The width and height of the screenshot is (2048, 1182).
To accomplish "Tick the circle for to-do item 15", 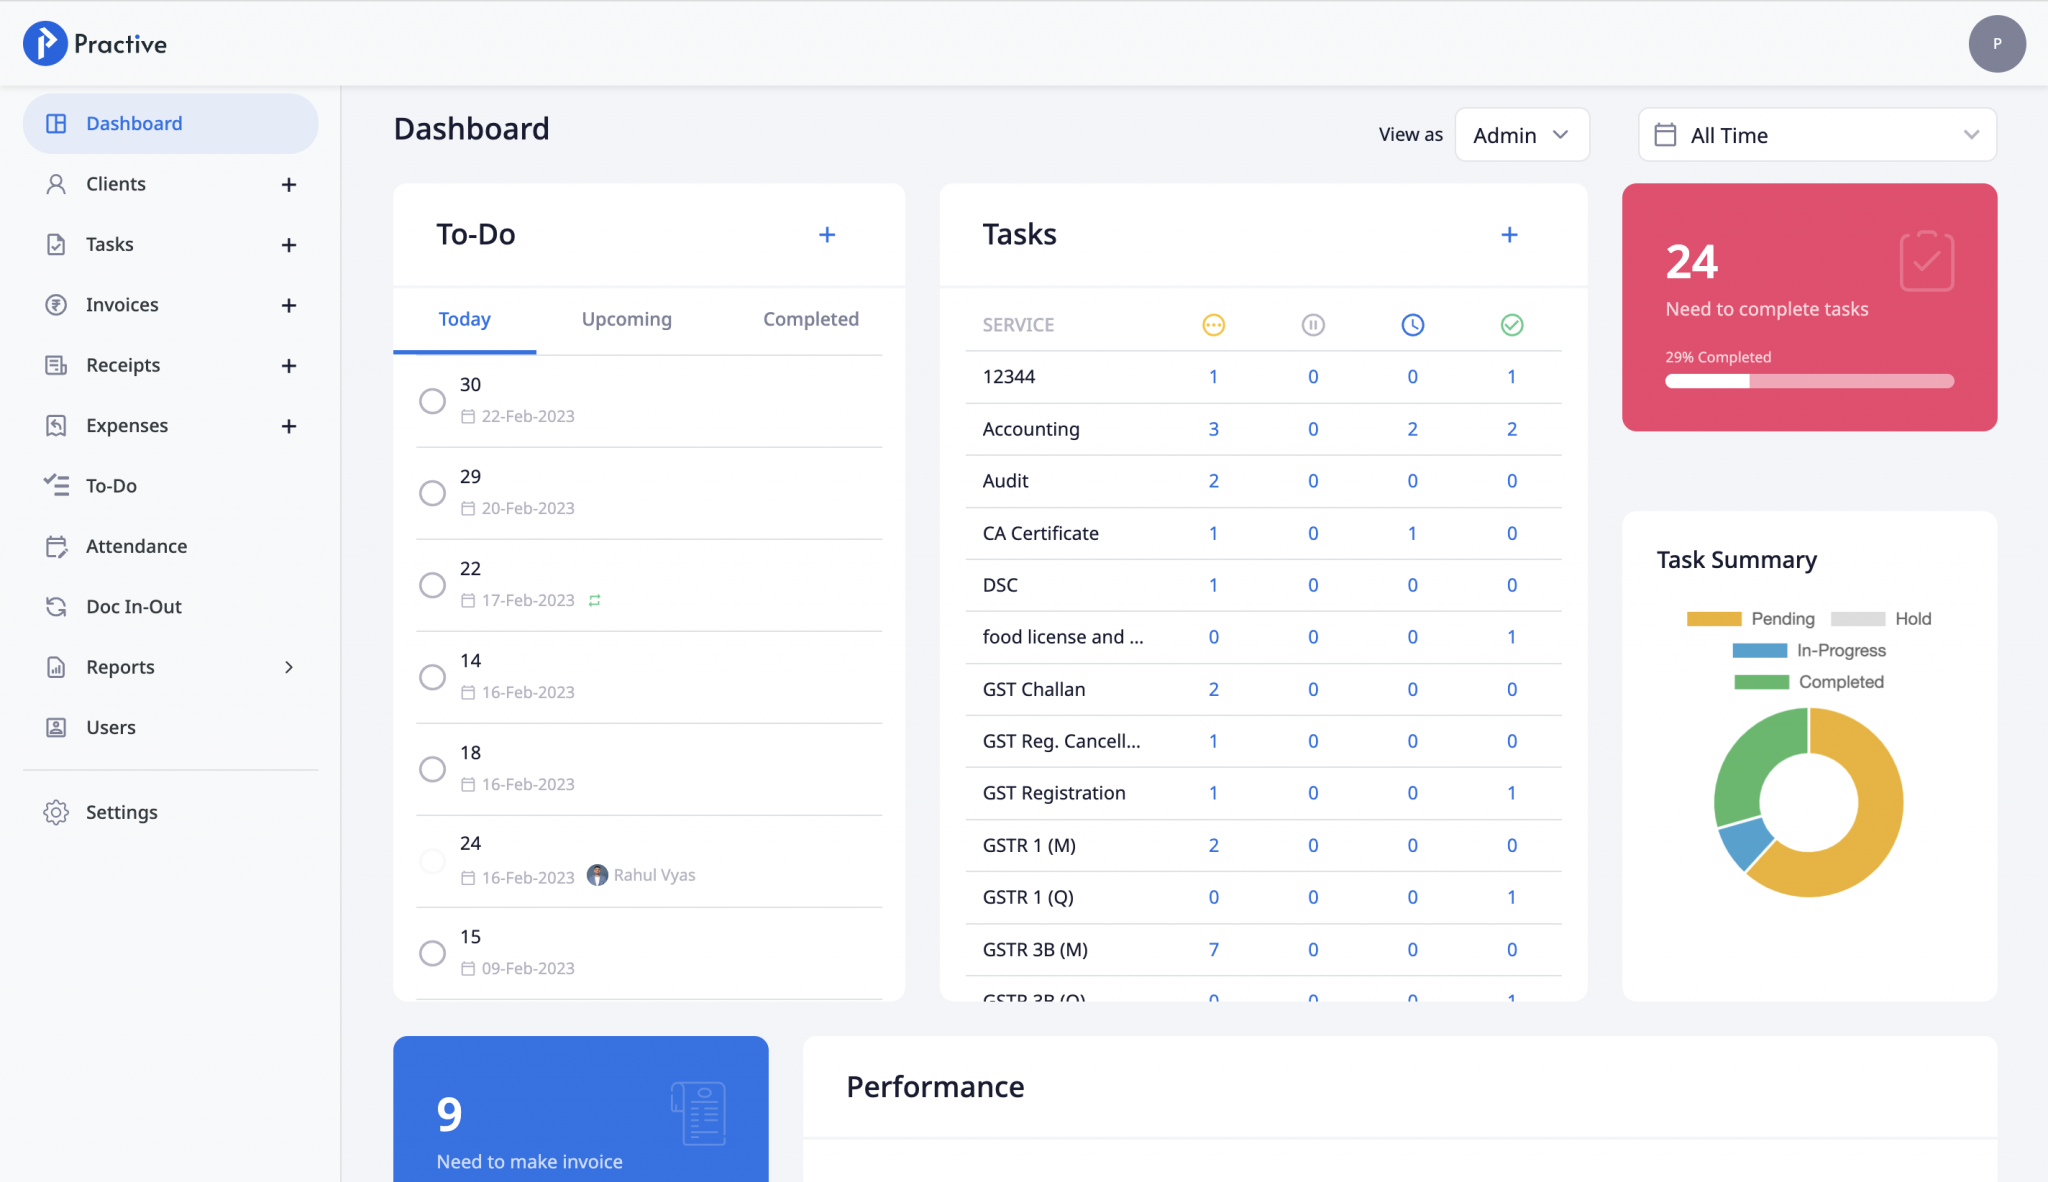I will click(x=432, y=953).
